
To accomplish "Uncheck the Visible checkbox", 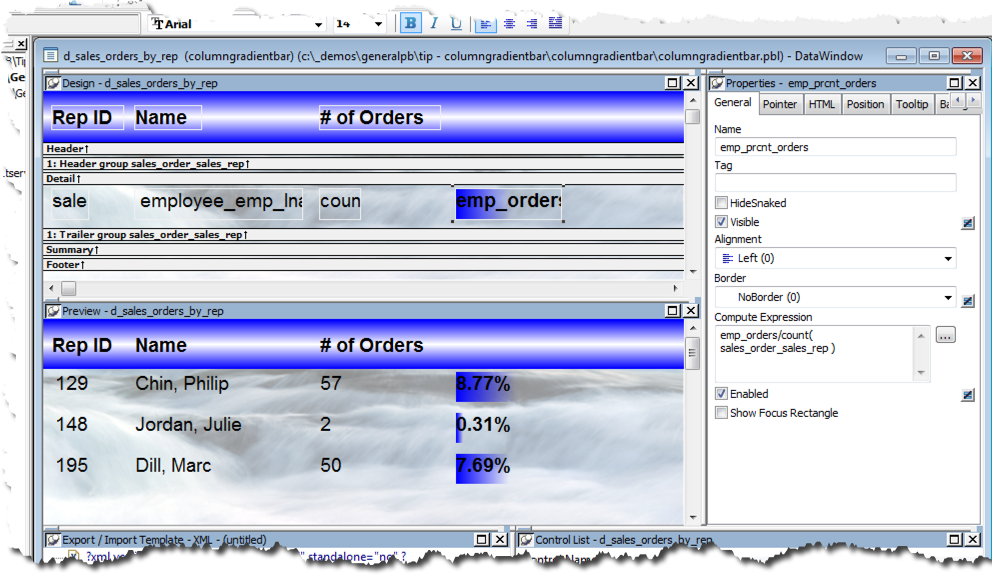I will 721,221.
